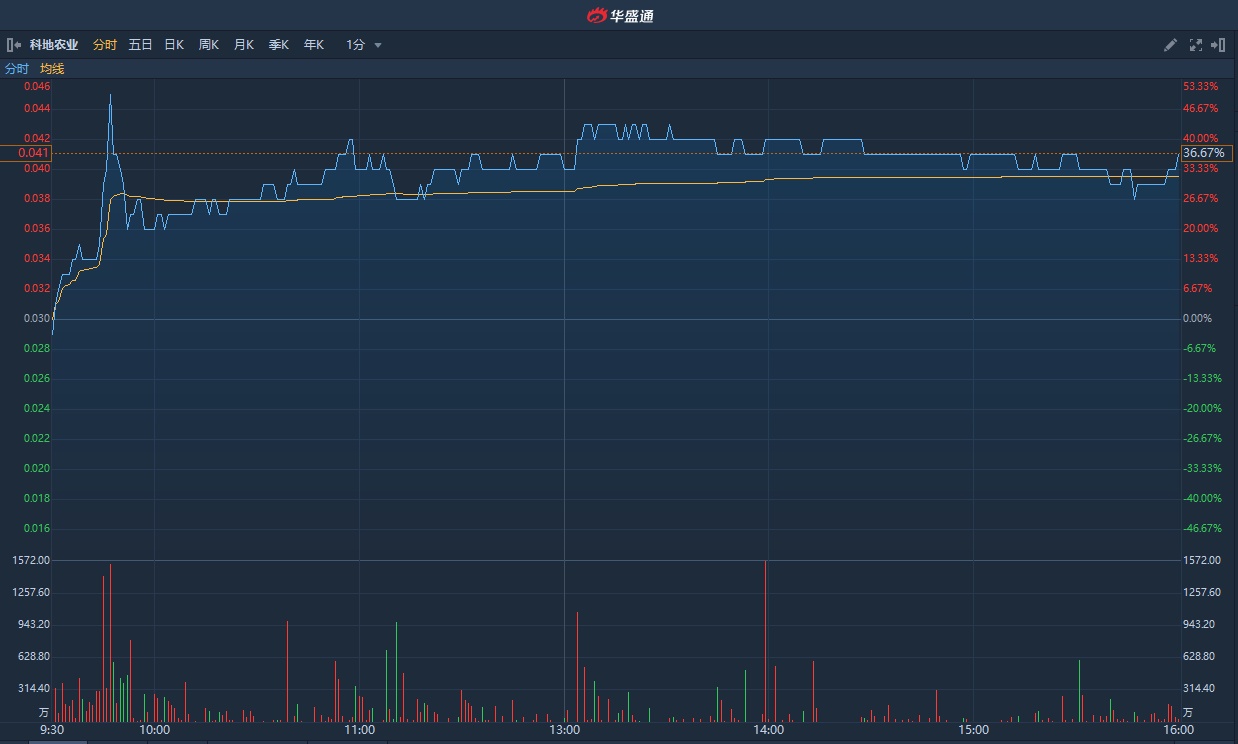Select the pencil drawing tool icon
The width and height of the screenshot is (1238, 744).
tap(1170, 45)
